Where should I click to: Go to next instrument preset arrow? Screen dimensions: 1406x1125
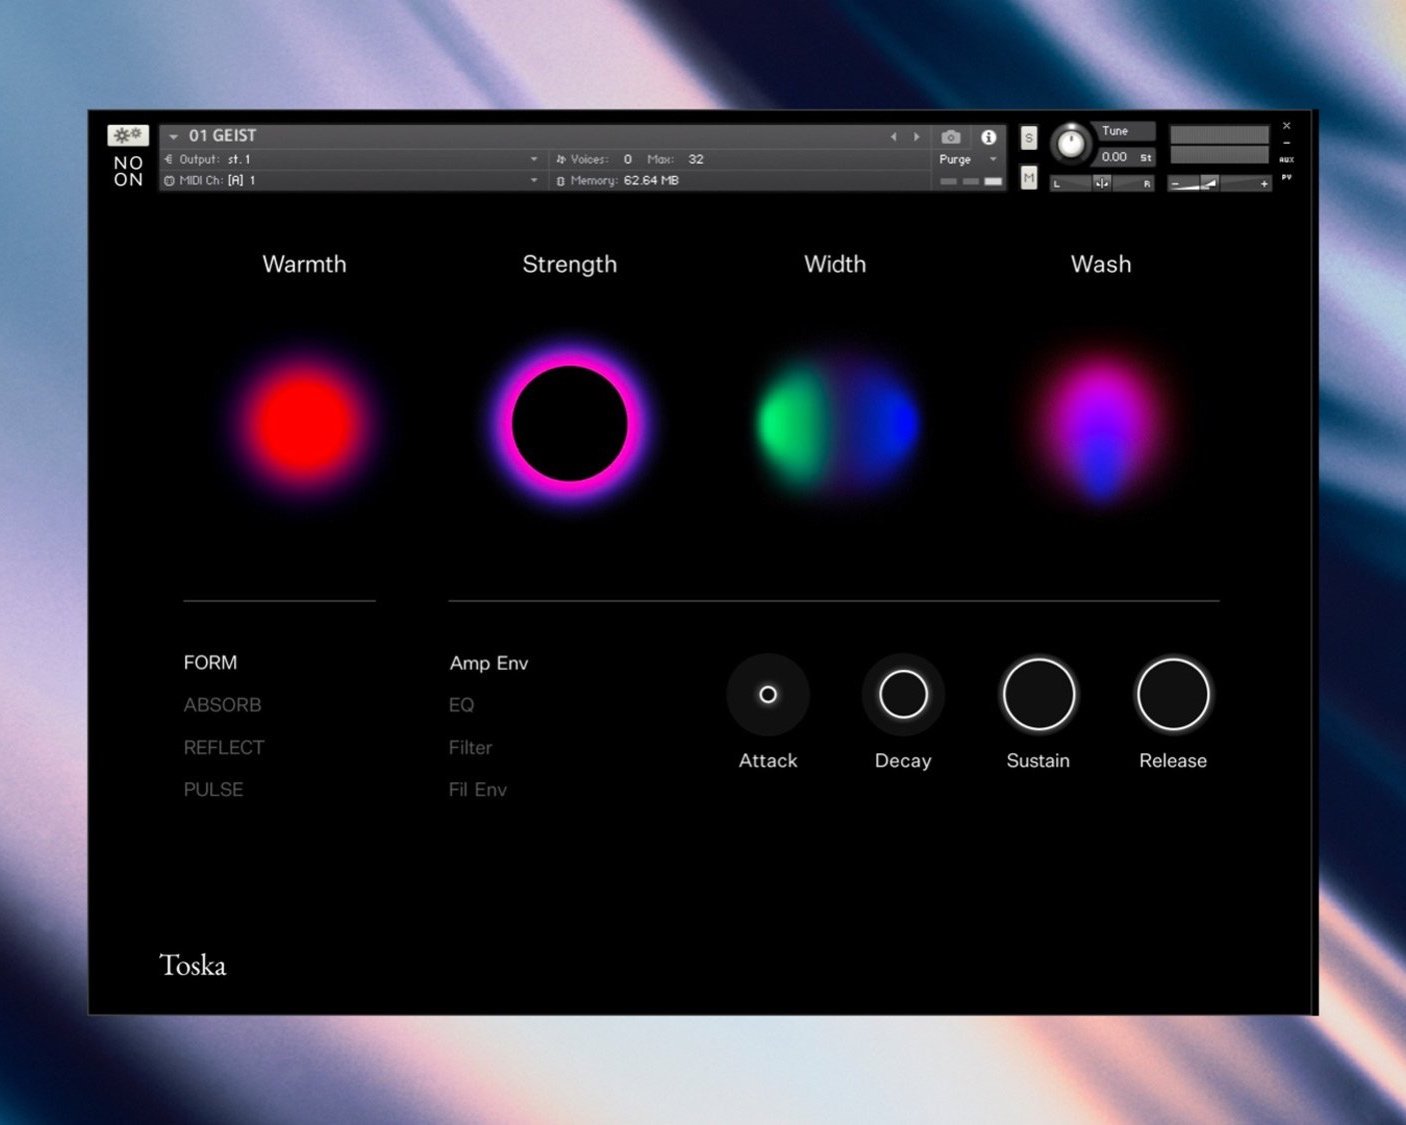click(916, 137)
